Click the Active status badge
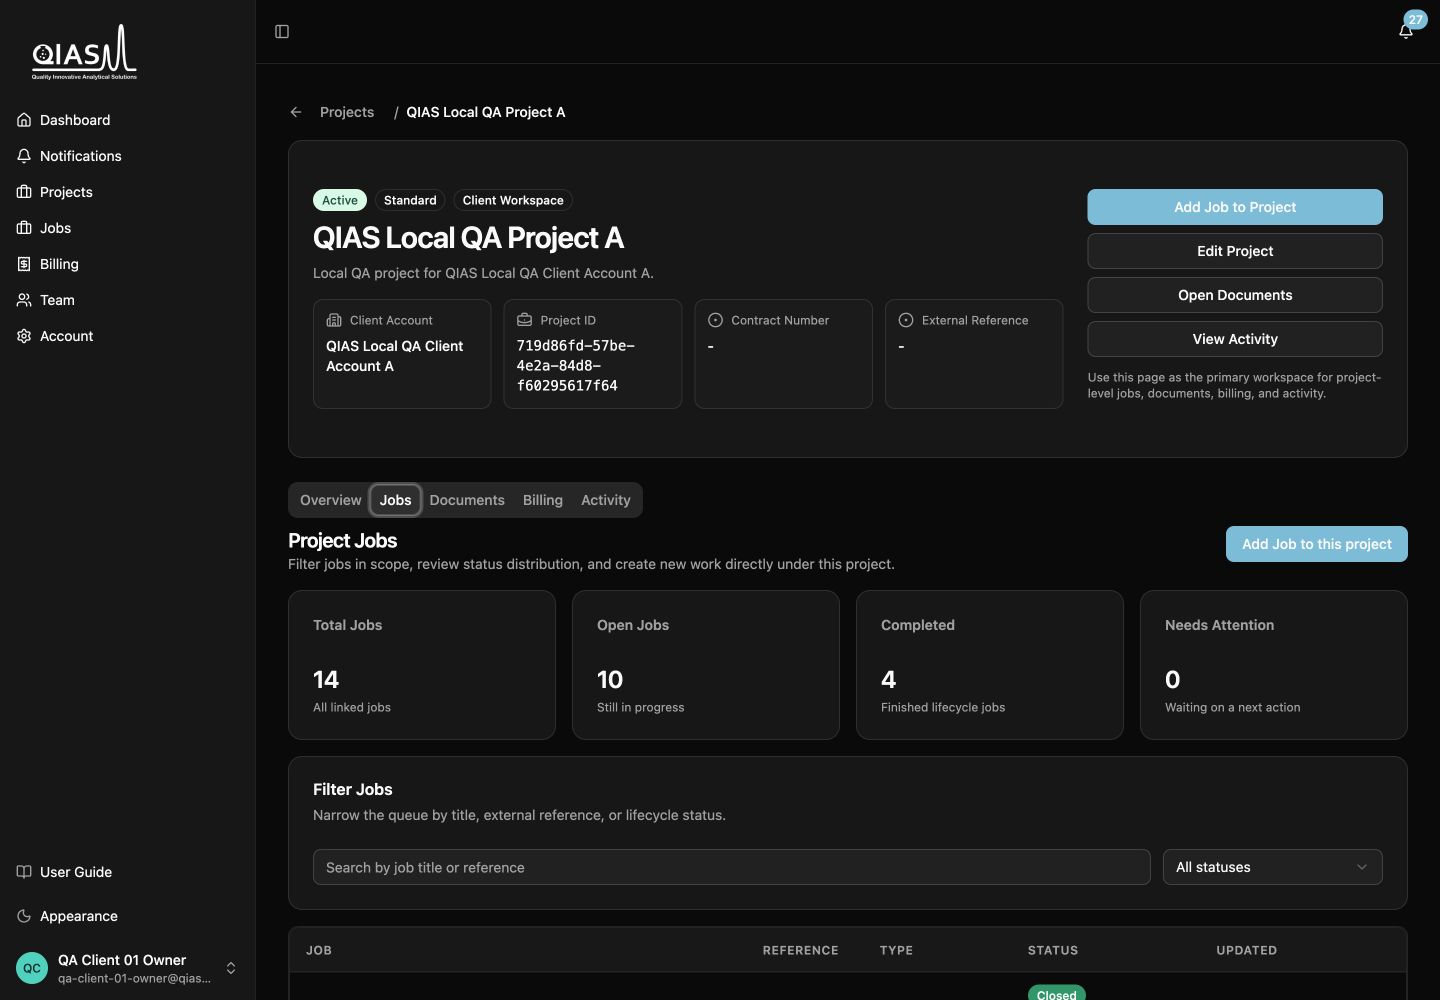This screenshot has width=1440, height=1000. (340, 200)
